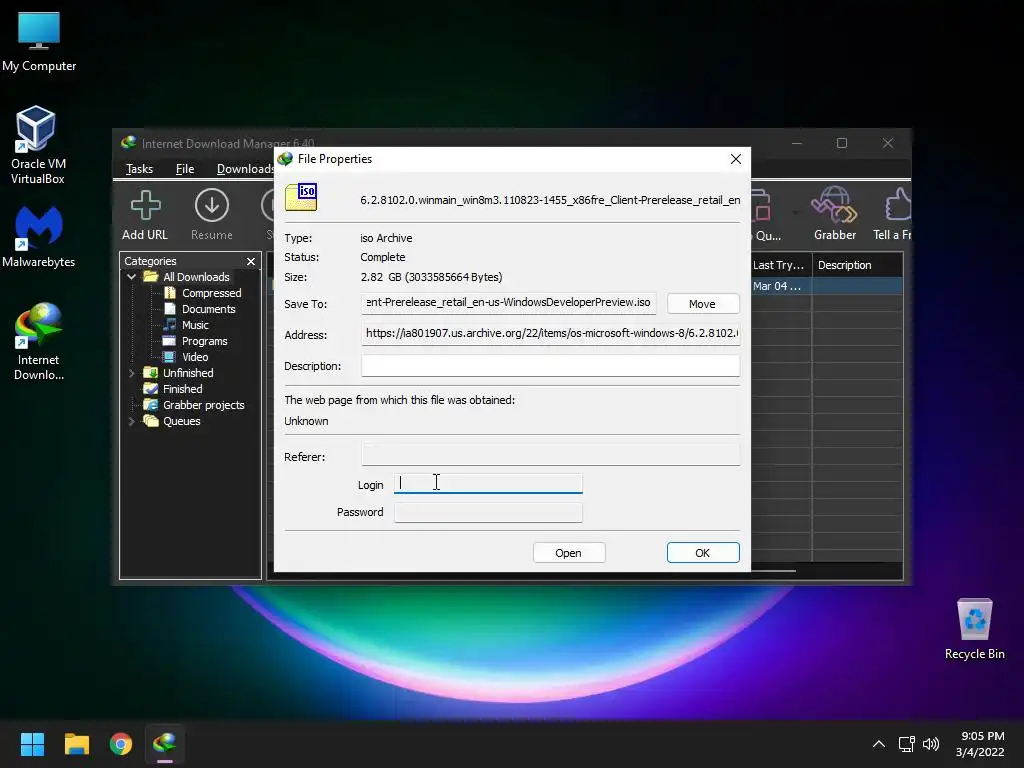
Task: Select Malwarebytes desktop icon
Action: [39, 236]
